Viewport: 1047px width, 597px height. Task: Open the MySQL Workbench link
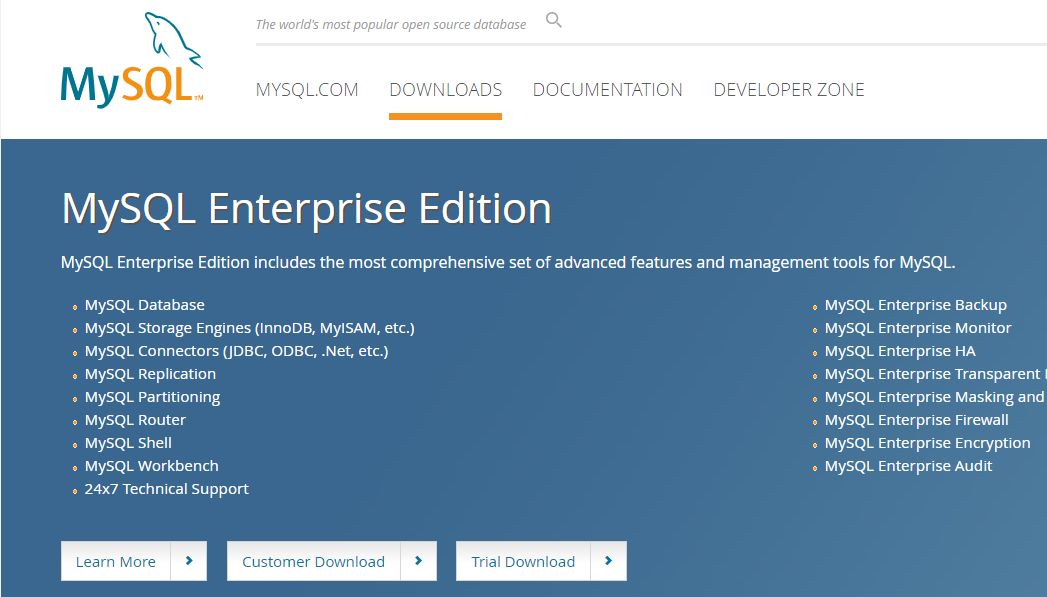click(152, 466)
